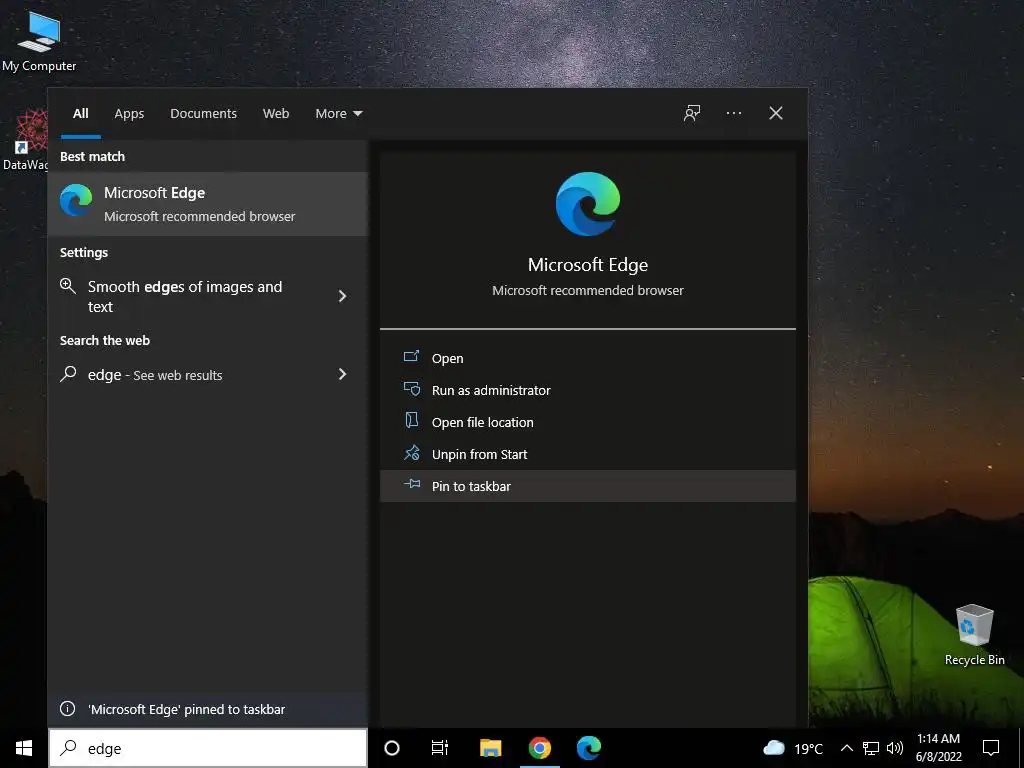Image resolution: width=1024 pixels, height=768 pixels.
Task: Choose Open file location
Action: click(x=588, y=422)
